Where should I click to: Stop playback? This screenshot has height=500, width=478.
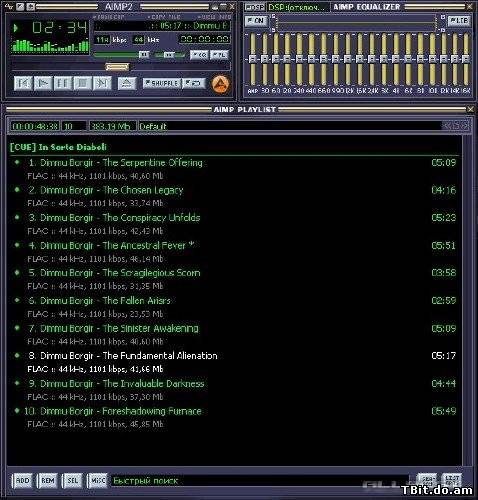point(82,83)
